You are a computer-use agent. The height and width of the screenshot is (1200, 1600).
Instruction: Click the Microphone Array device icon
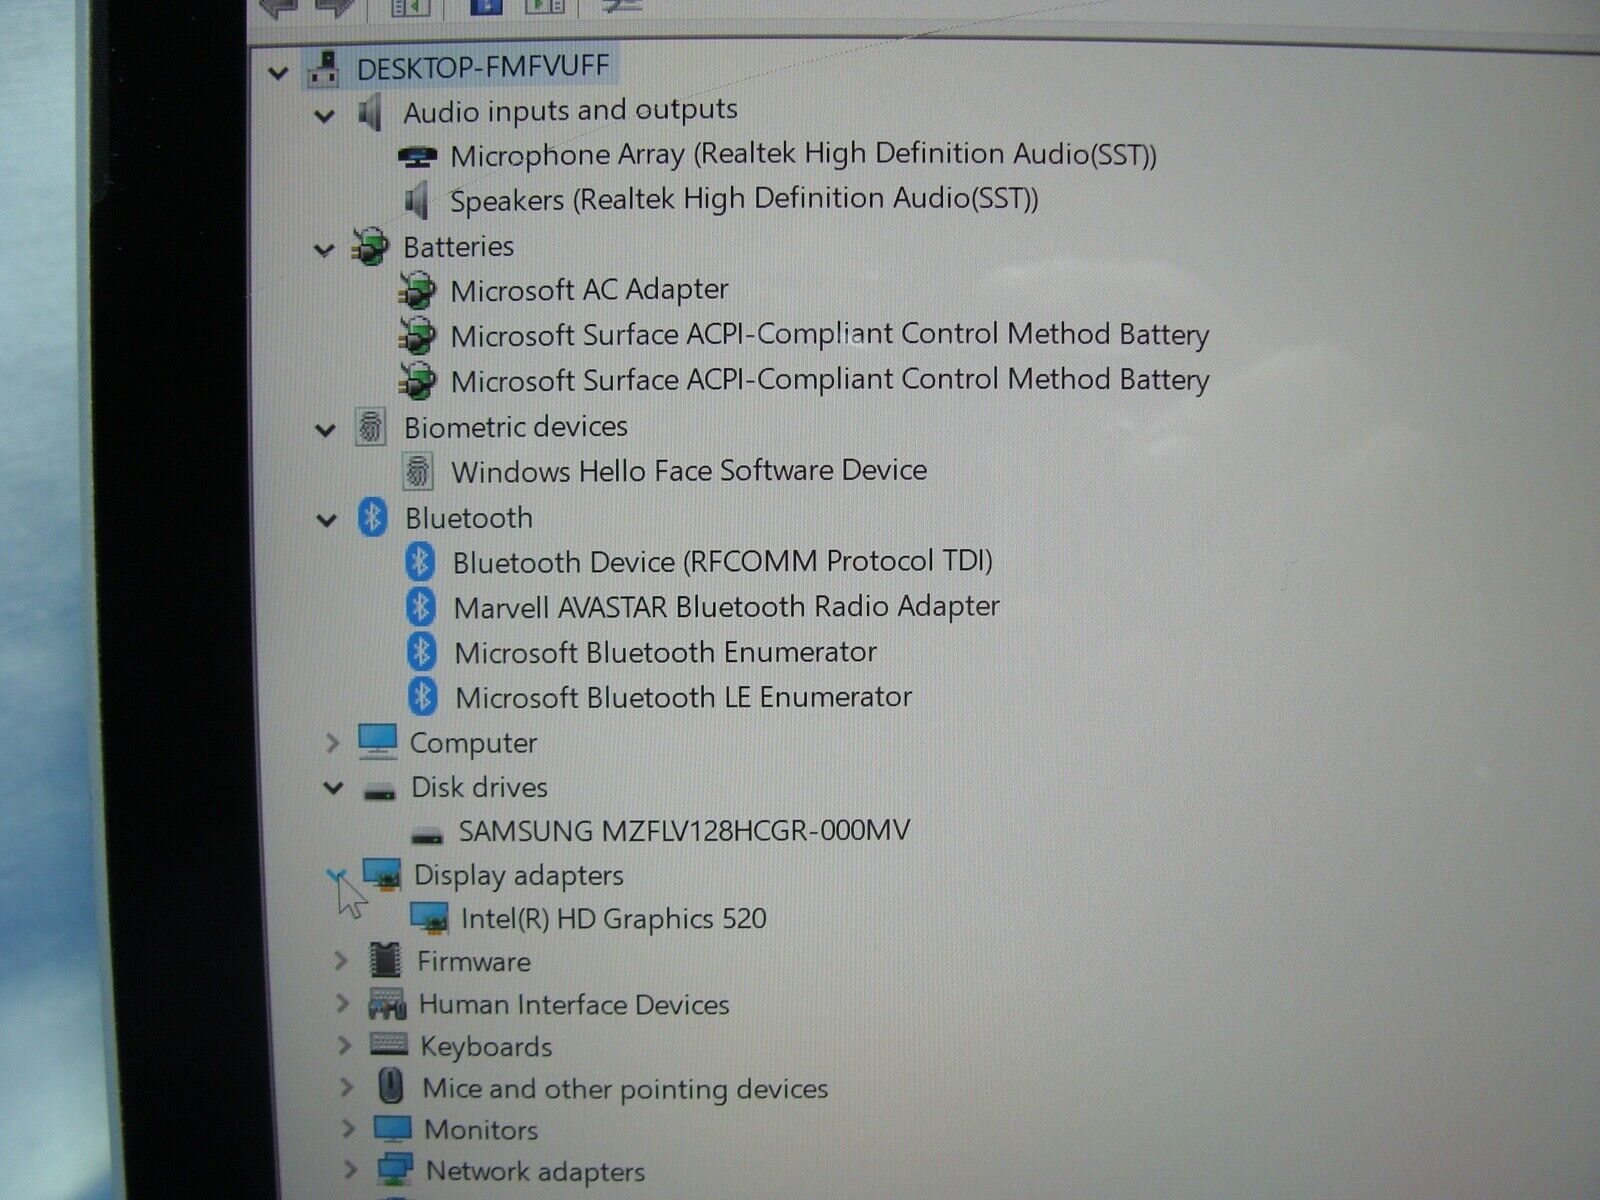tap(417, 156)
